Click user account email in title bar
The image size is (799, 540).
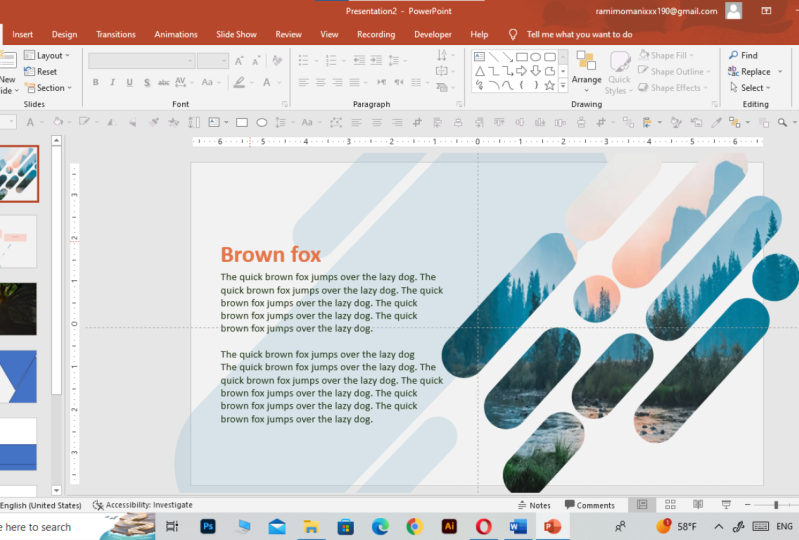(656, 11)
